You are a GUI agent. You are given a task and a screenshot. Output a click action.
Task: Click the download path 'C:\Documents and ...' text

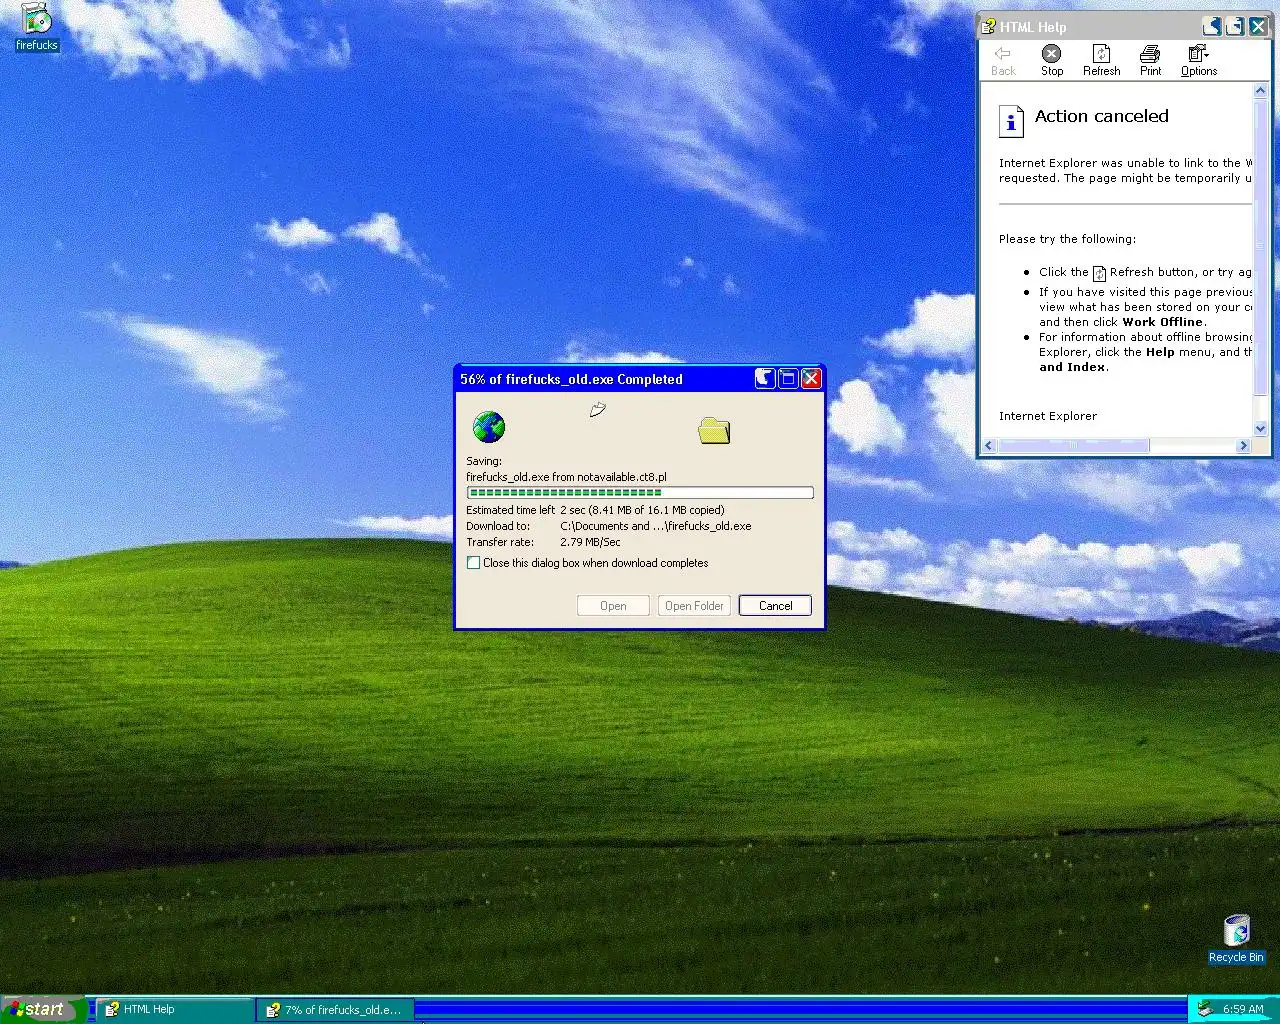click(x=656, y=526)
